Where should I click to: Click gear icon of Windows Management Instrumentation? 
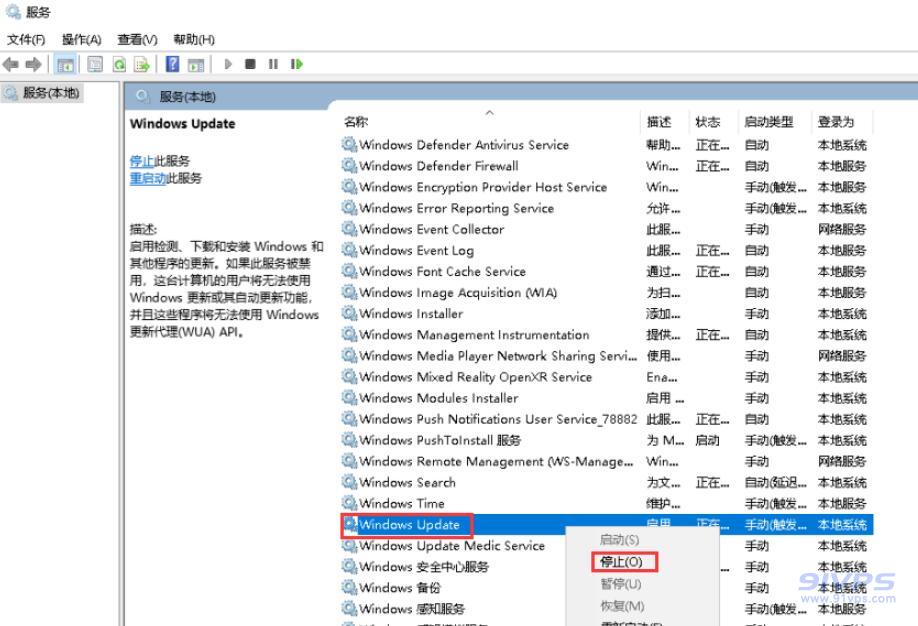[350, 334]
